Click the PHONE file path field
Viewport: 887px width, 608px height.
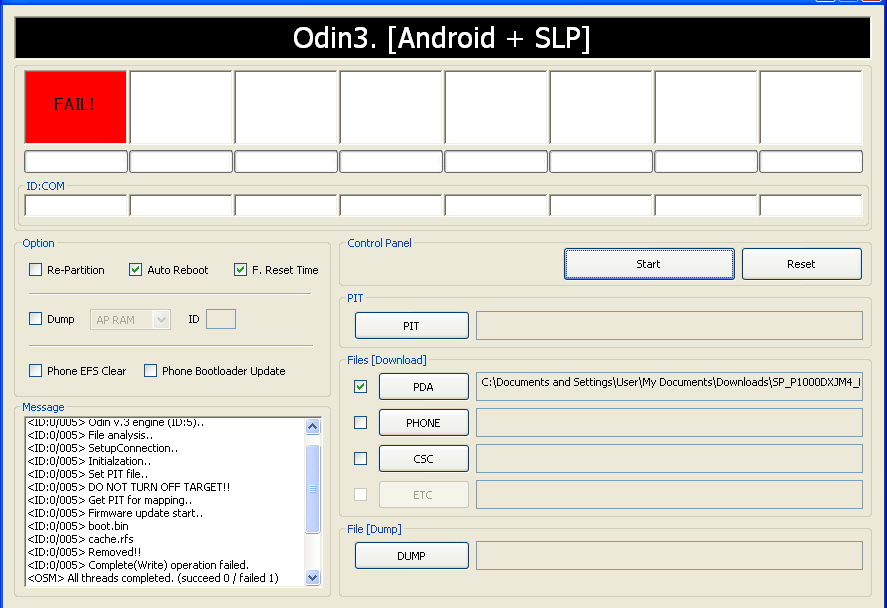click(x=669, y=422)
